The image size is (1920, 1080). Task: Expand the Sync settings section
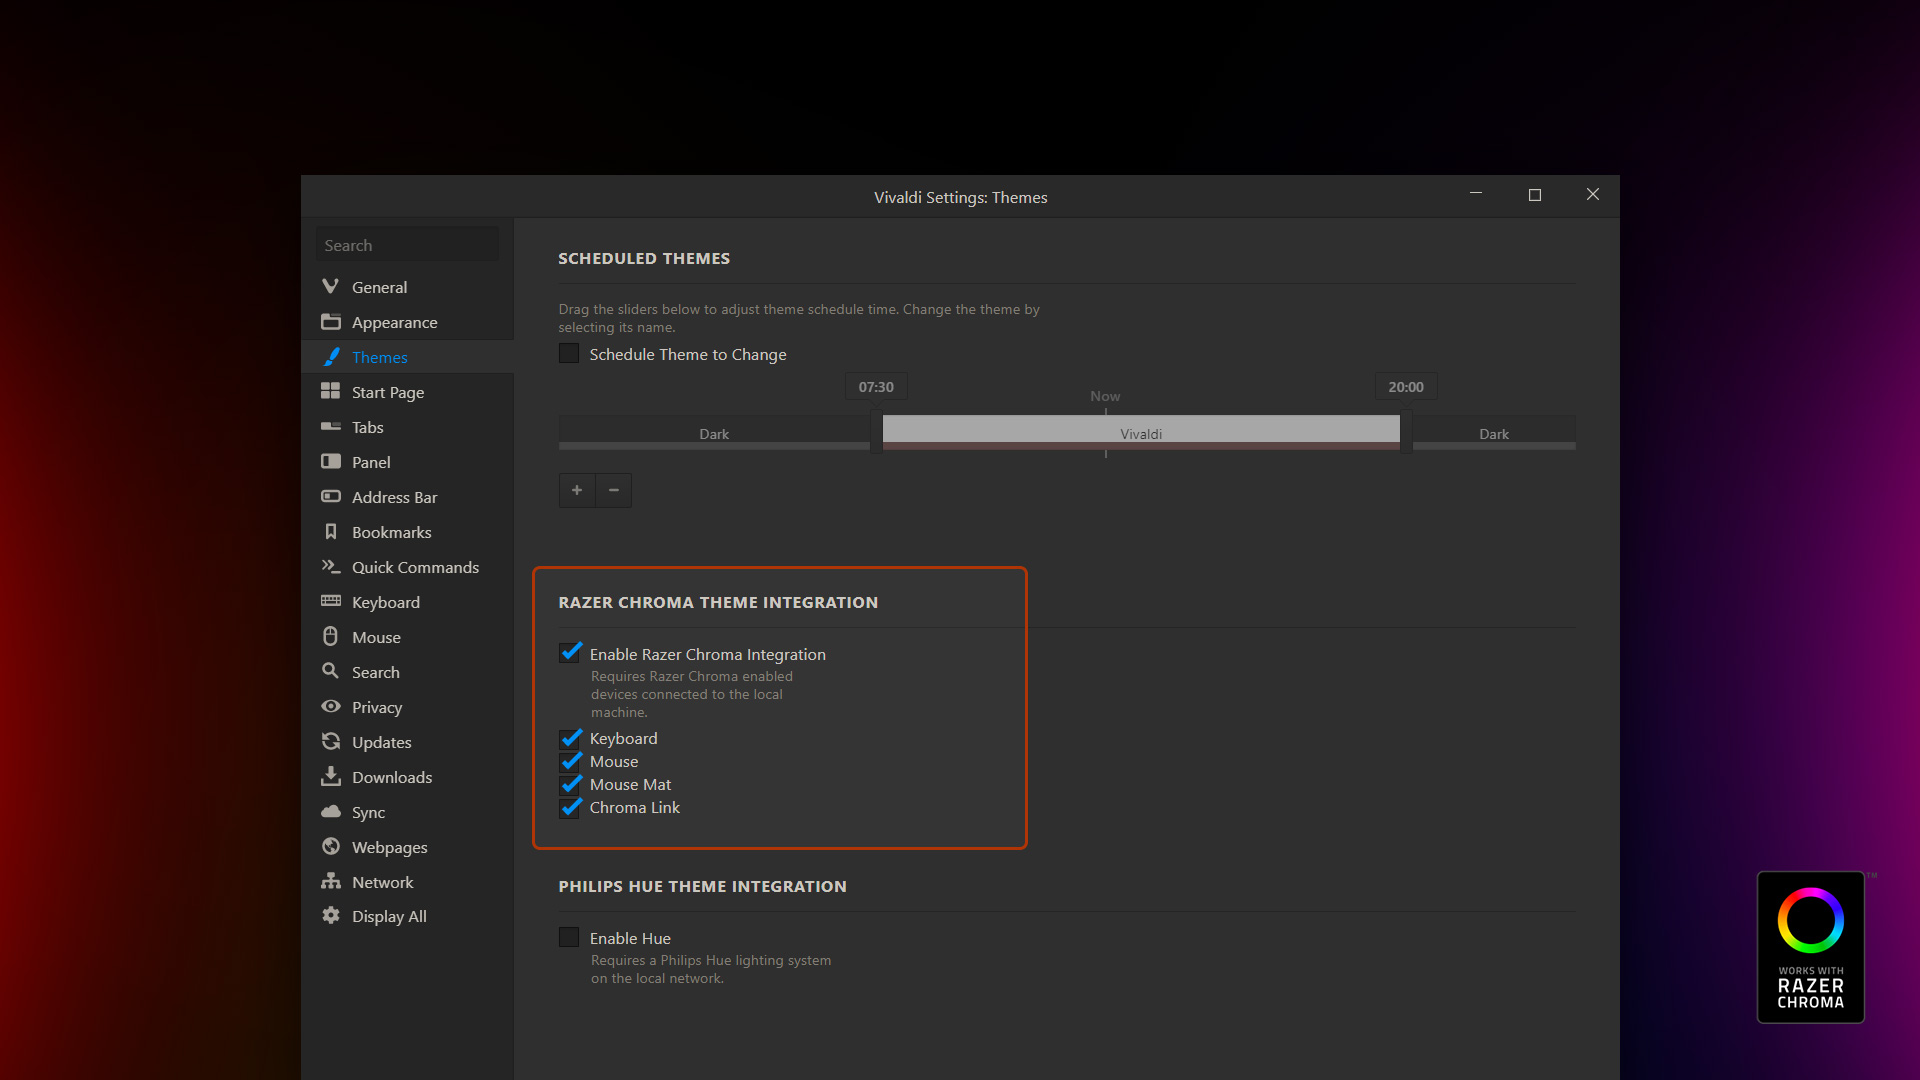point(365,811)
